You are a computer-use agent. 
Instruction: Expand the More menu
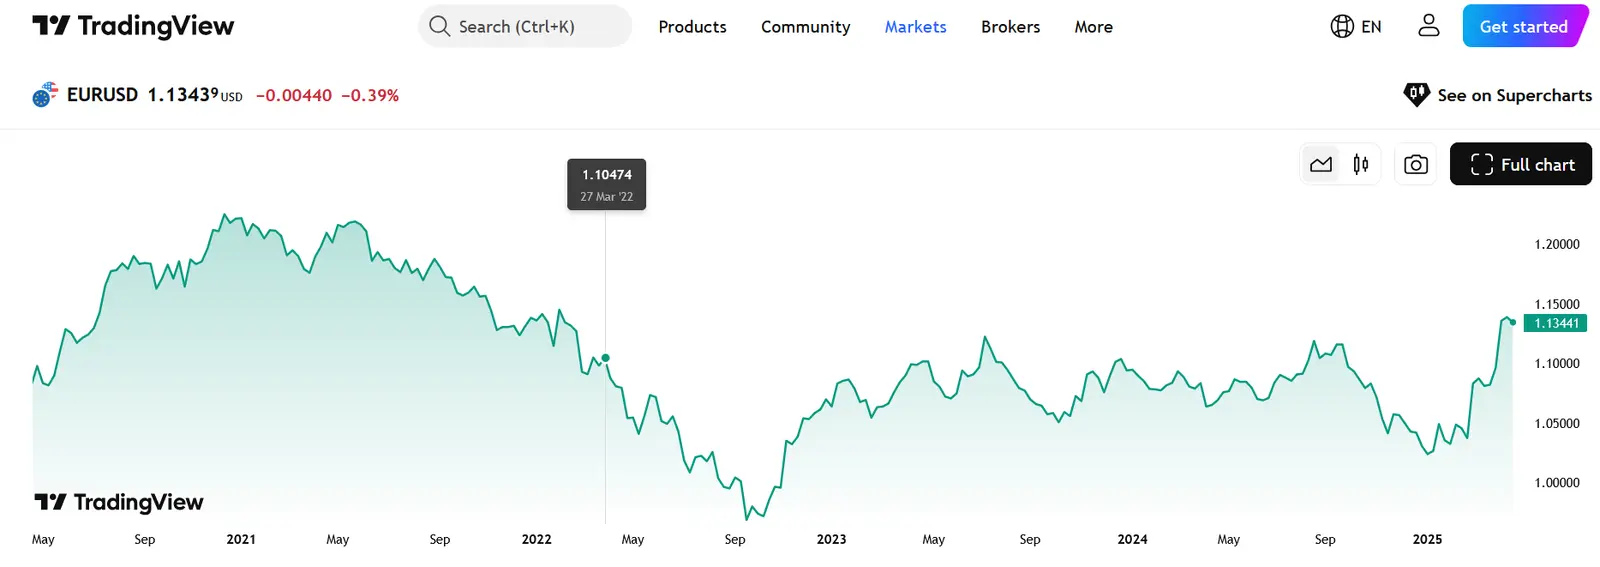[x=1093, y=27]
